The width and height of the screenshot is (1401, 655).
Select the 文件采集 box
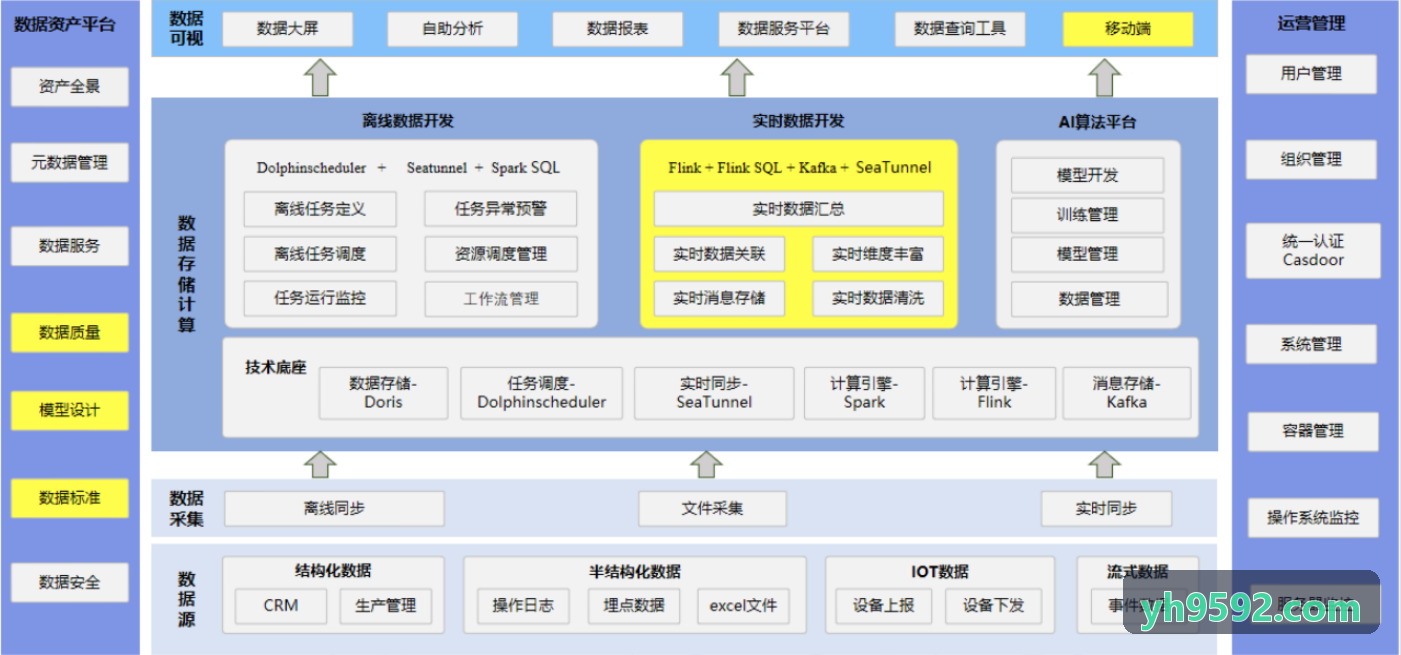pos(713,509)
